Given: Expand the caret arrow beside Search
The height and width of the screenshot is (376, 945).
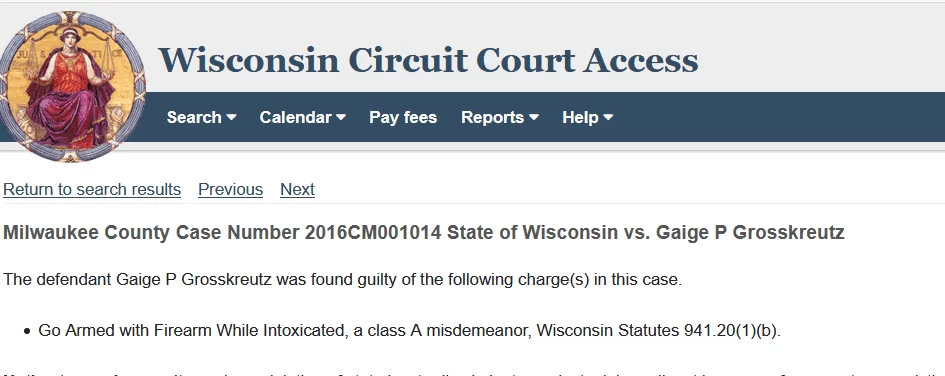Looking at the screenshot, I should tap(231, 118).
